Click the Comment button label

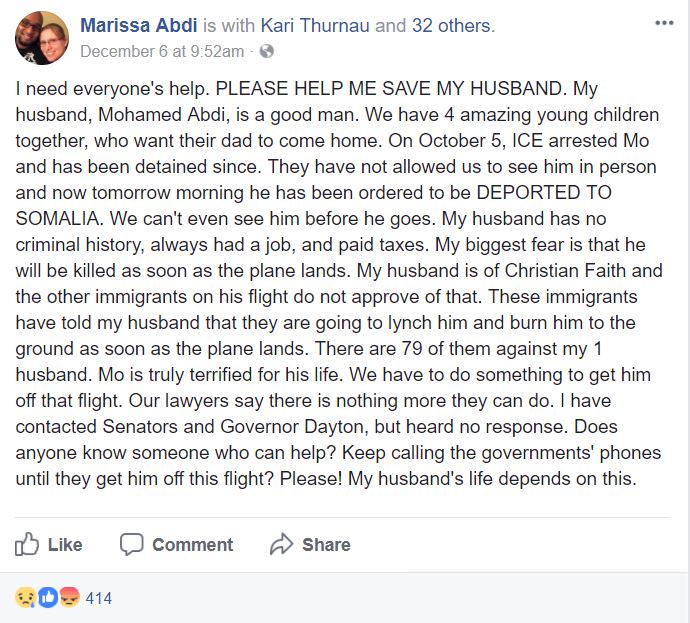(x=192, y=545)
